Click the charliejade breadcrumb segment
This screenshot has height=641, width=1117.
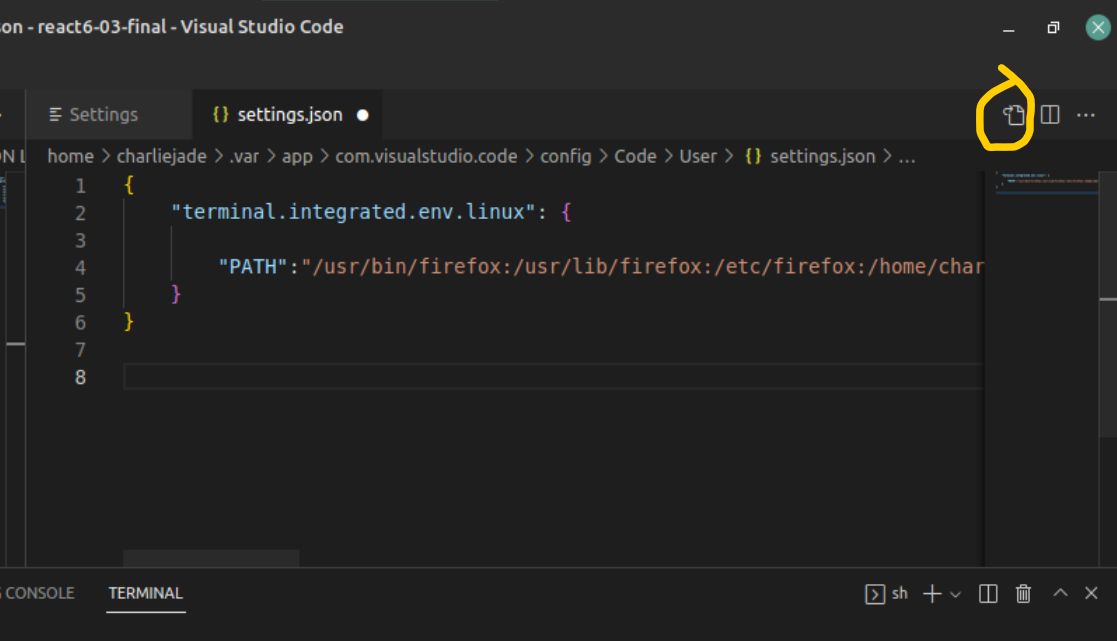[x=162, y=156]
